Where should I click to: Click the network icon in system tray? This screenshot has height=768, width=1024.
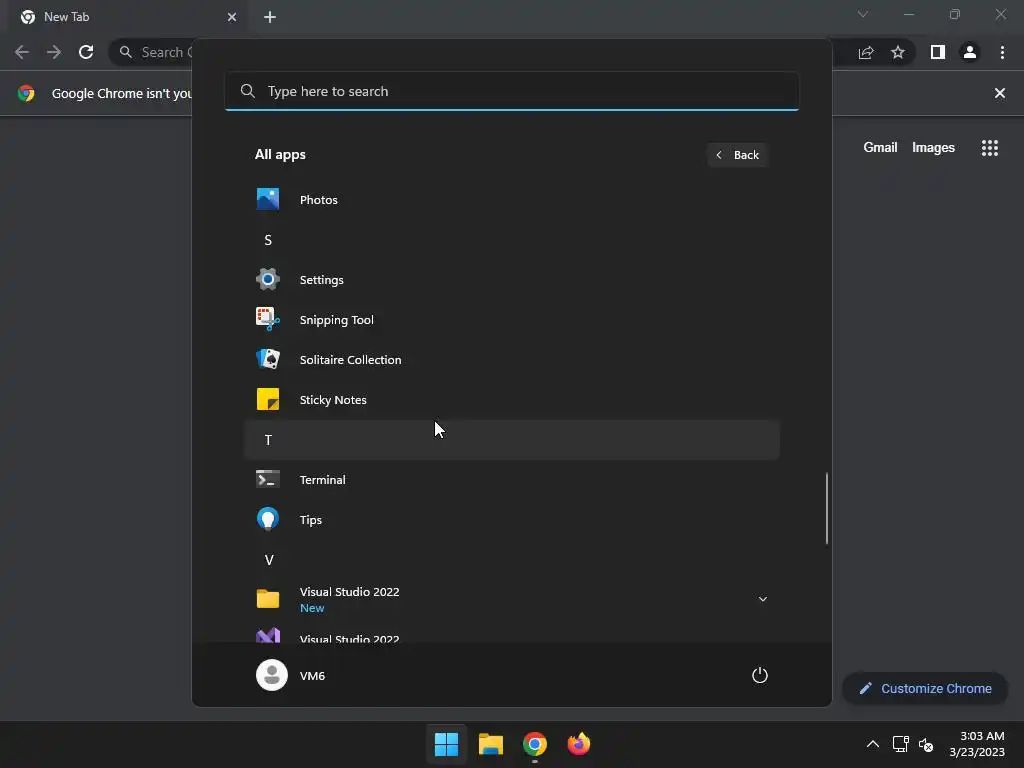pos(901,744)
